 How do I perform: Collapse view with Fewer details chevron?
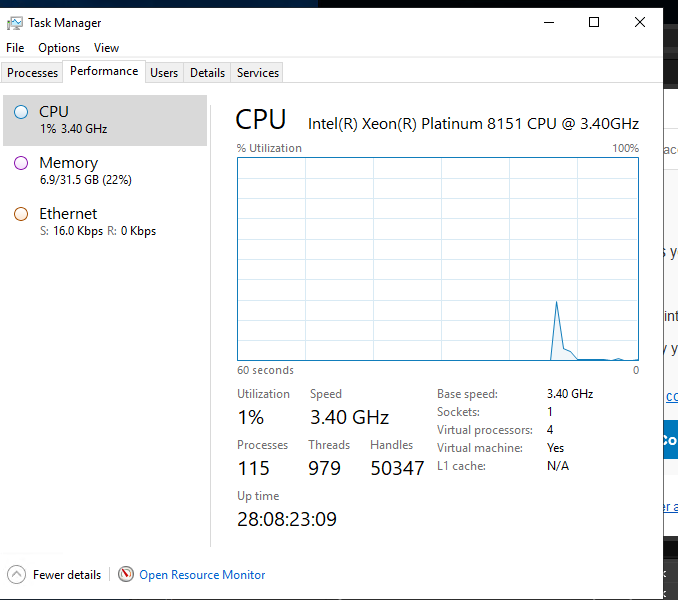(17, 575)
